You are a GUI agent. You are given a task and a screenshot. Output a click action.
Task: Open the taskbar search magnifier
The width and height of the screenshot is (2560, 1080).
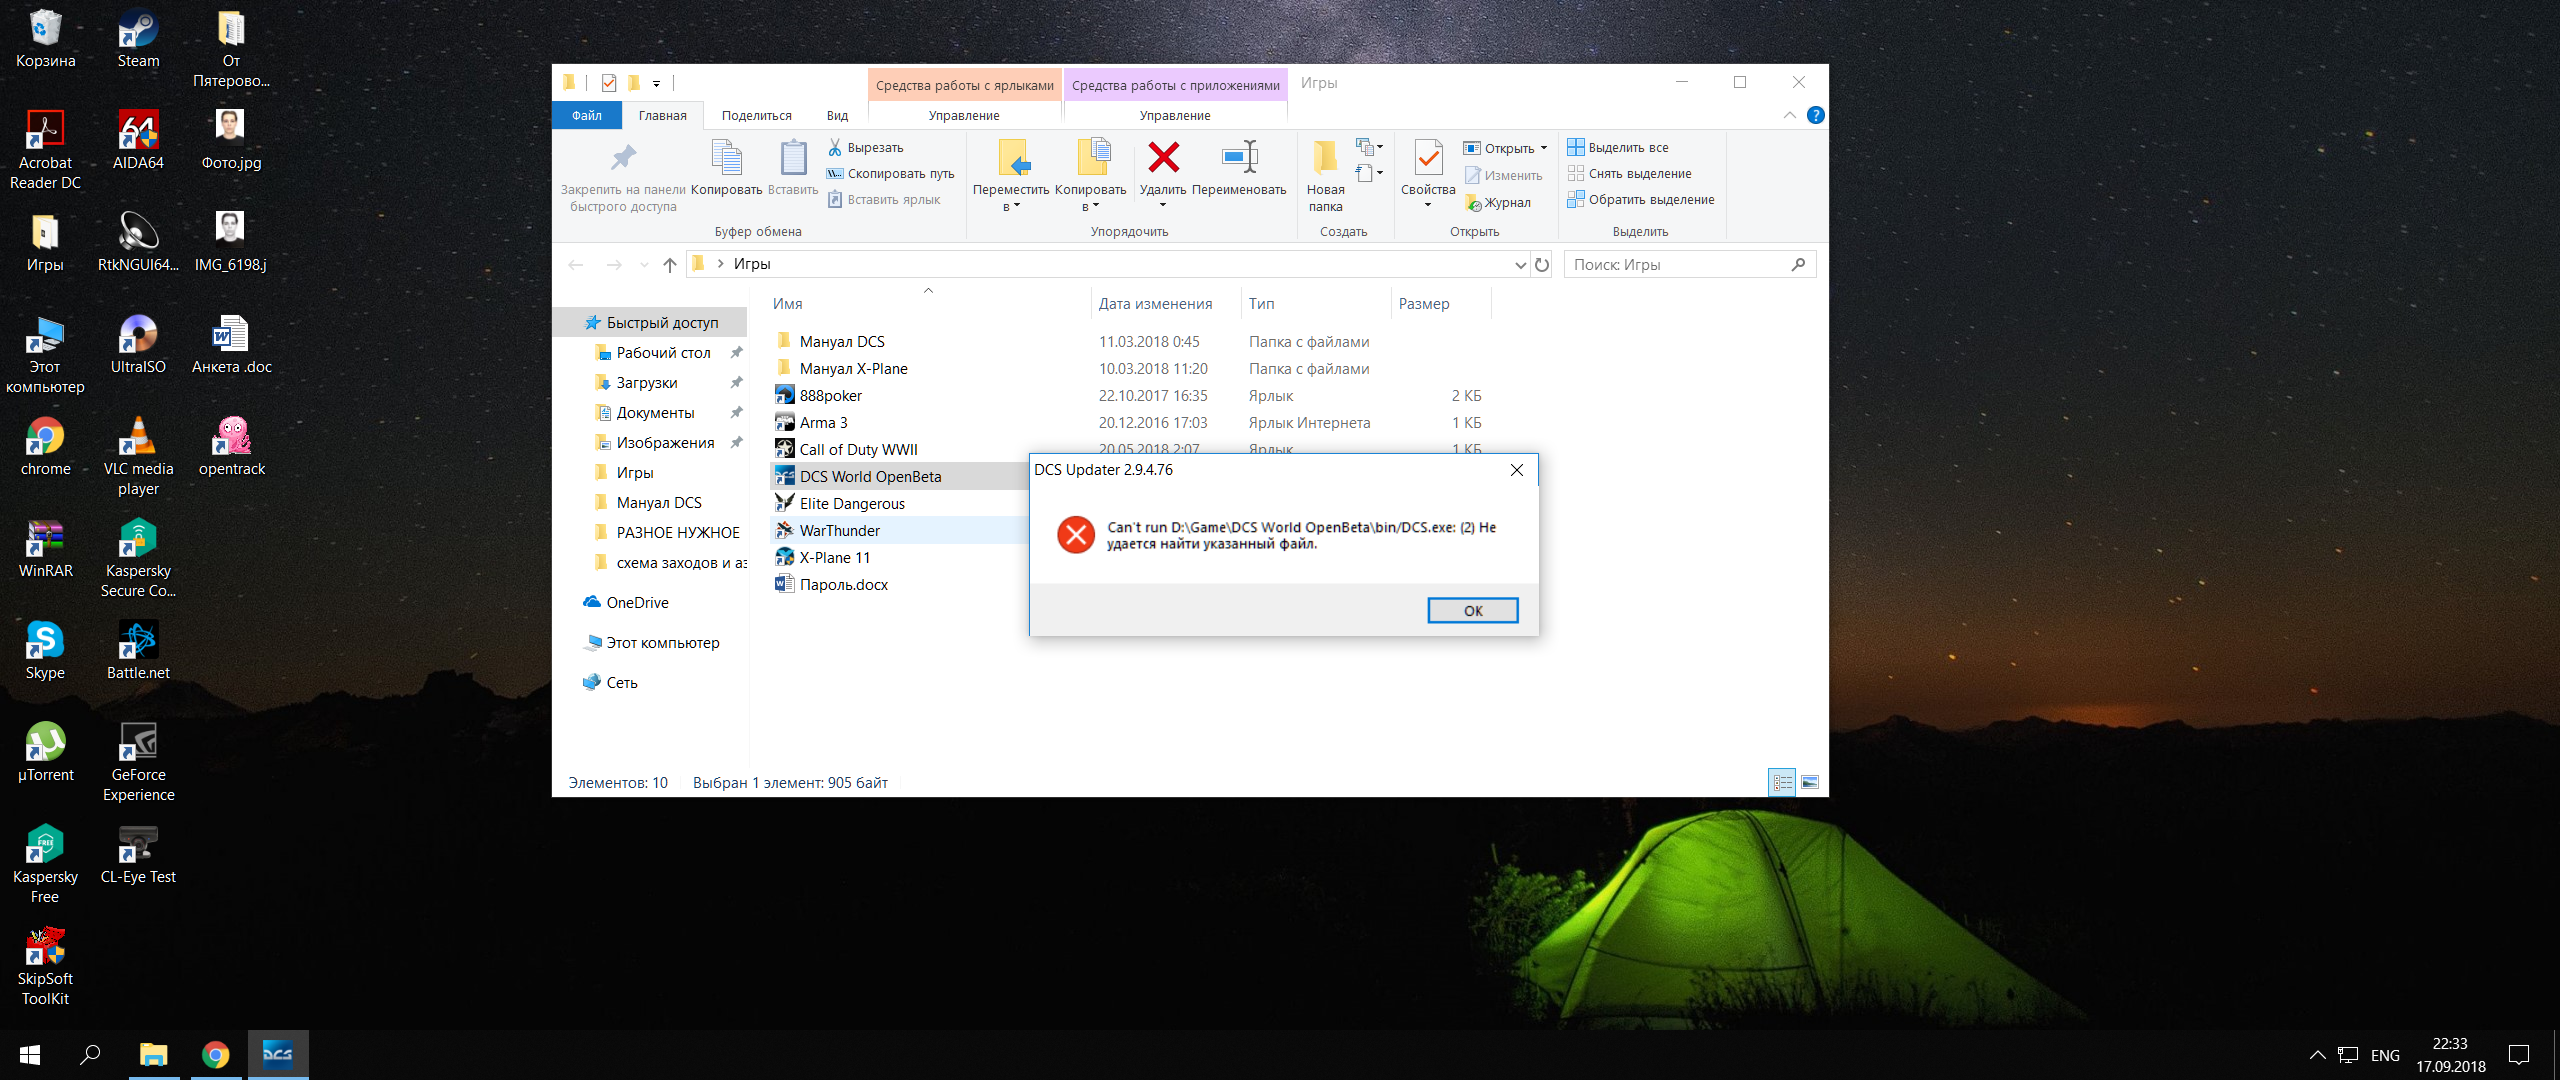[x=90, y=1054]
